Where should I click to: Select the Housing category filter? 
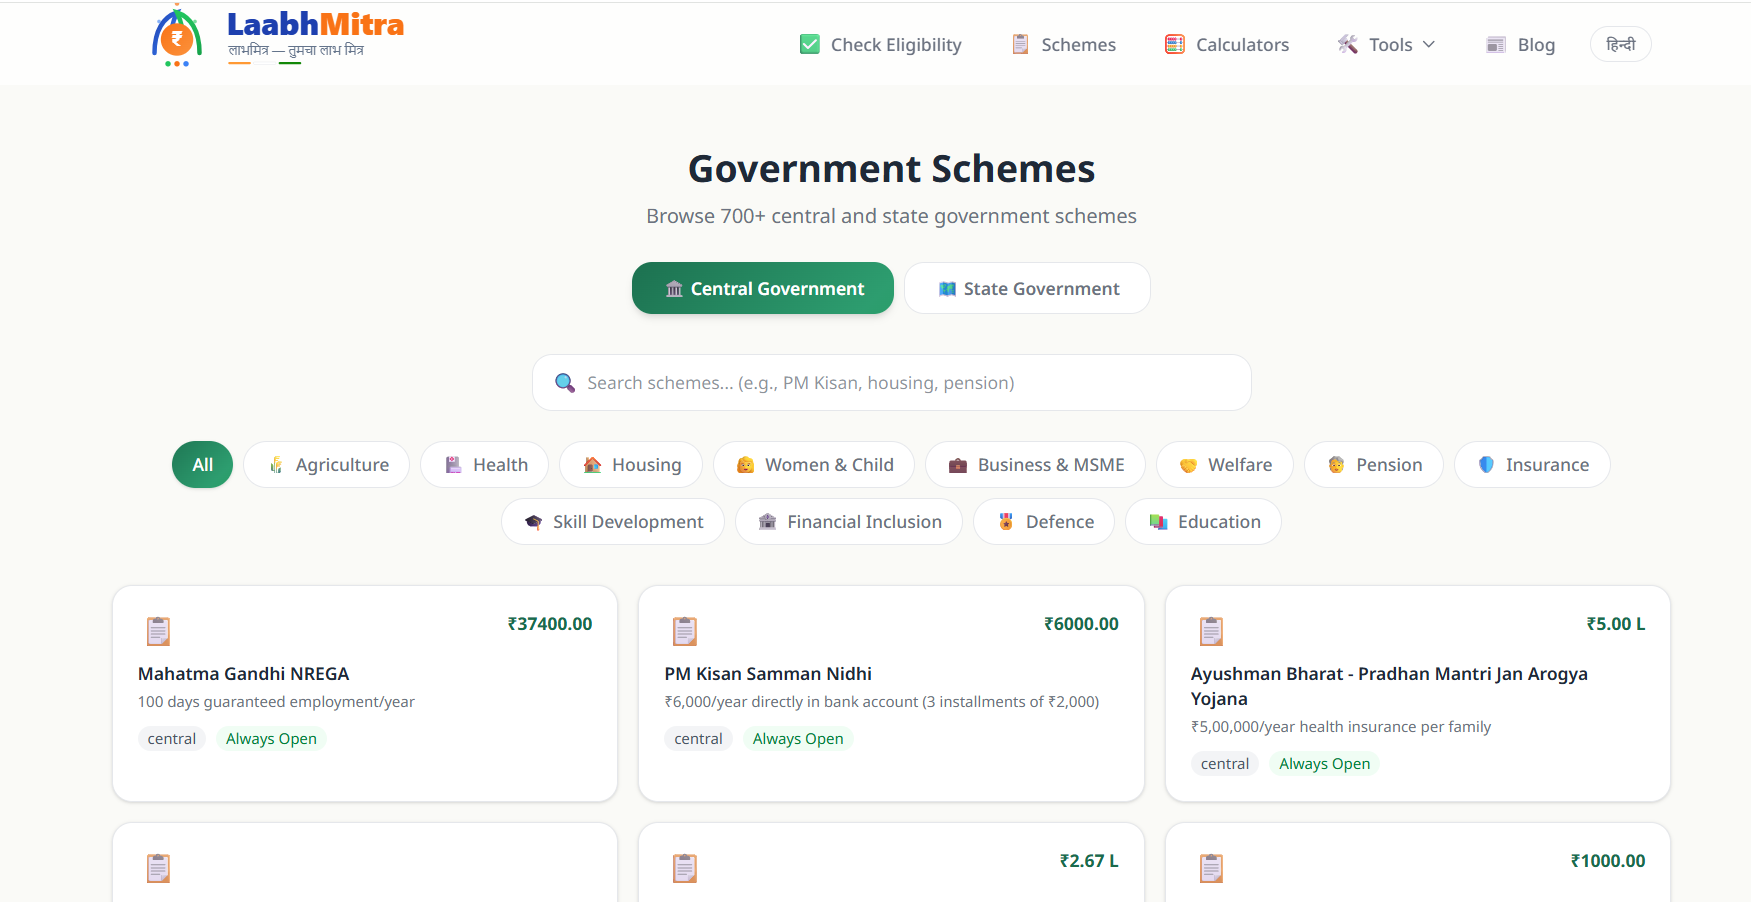click(x=631, y=464)
